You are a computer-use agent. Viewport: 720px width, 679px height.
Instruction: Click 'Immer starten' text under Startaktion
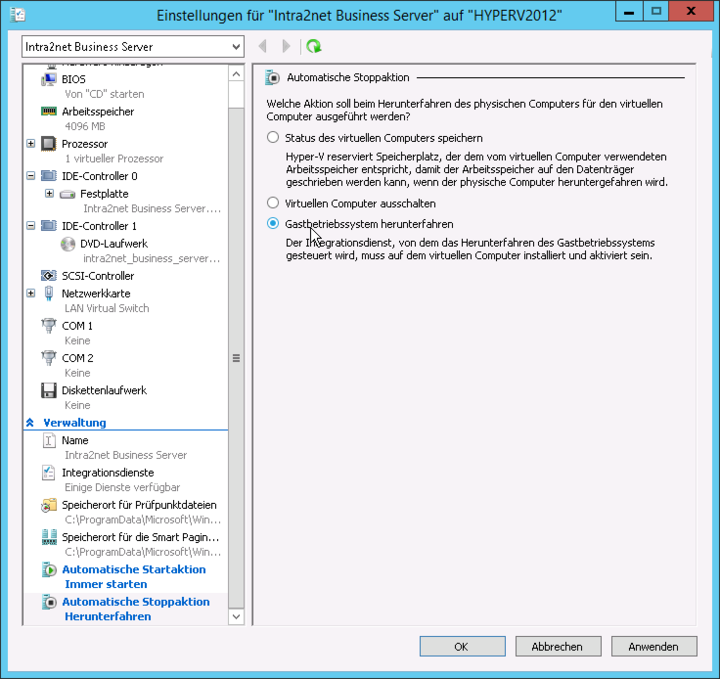click(x=106, y=584)
